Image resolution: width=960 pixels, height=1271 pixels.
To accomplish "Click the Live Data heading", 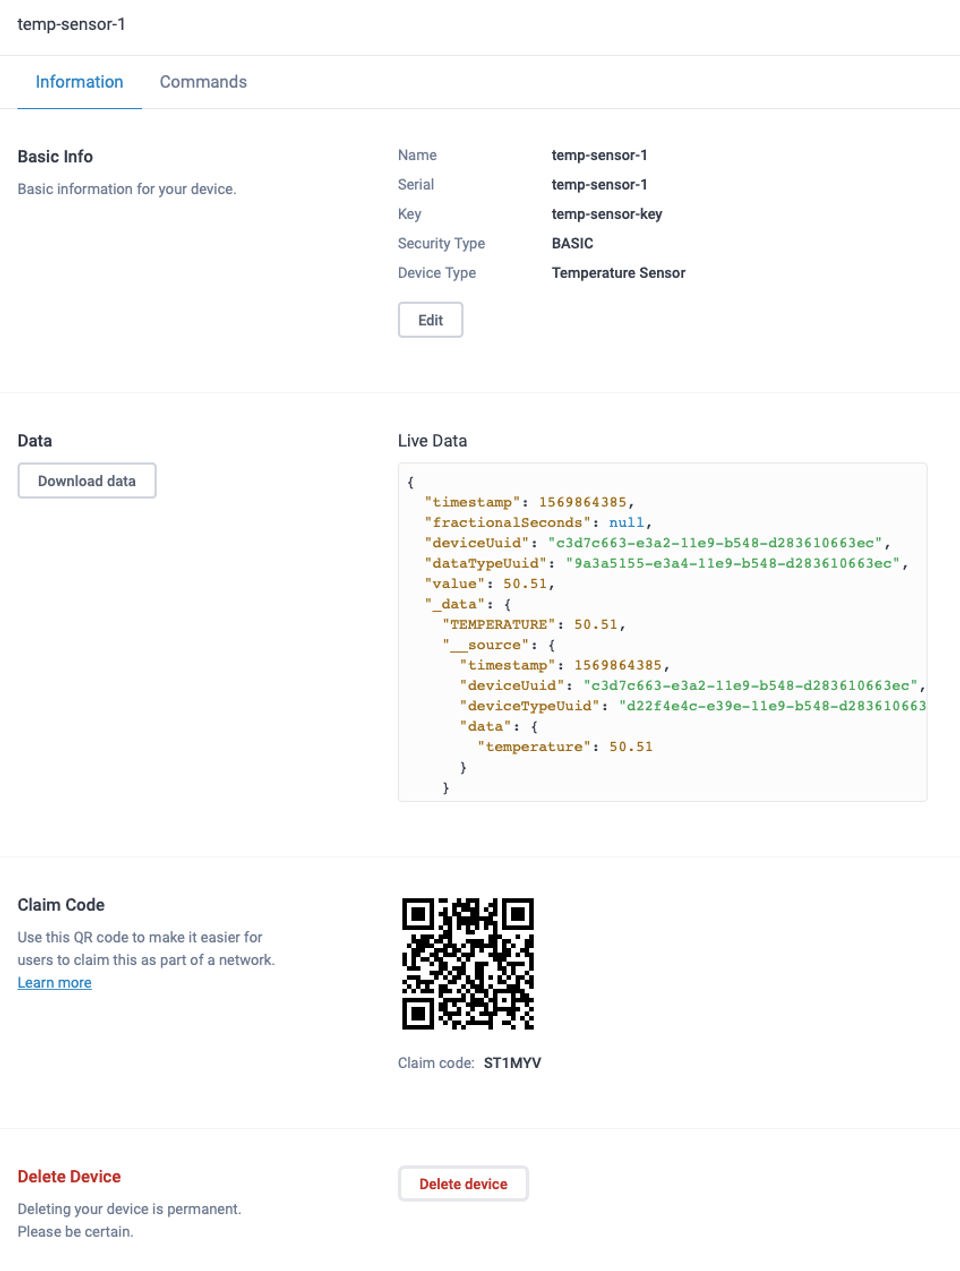I will (x=432, y=441).
